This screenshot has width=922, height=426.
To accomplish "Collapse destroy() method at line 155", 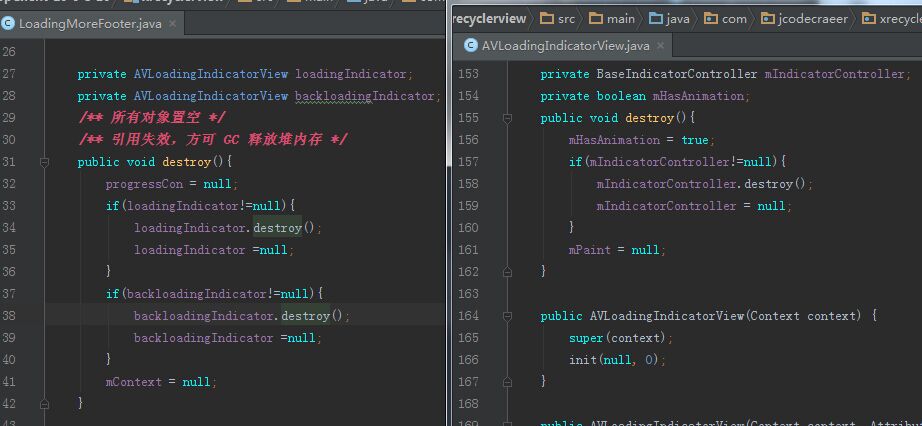I will pos(507,118).
